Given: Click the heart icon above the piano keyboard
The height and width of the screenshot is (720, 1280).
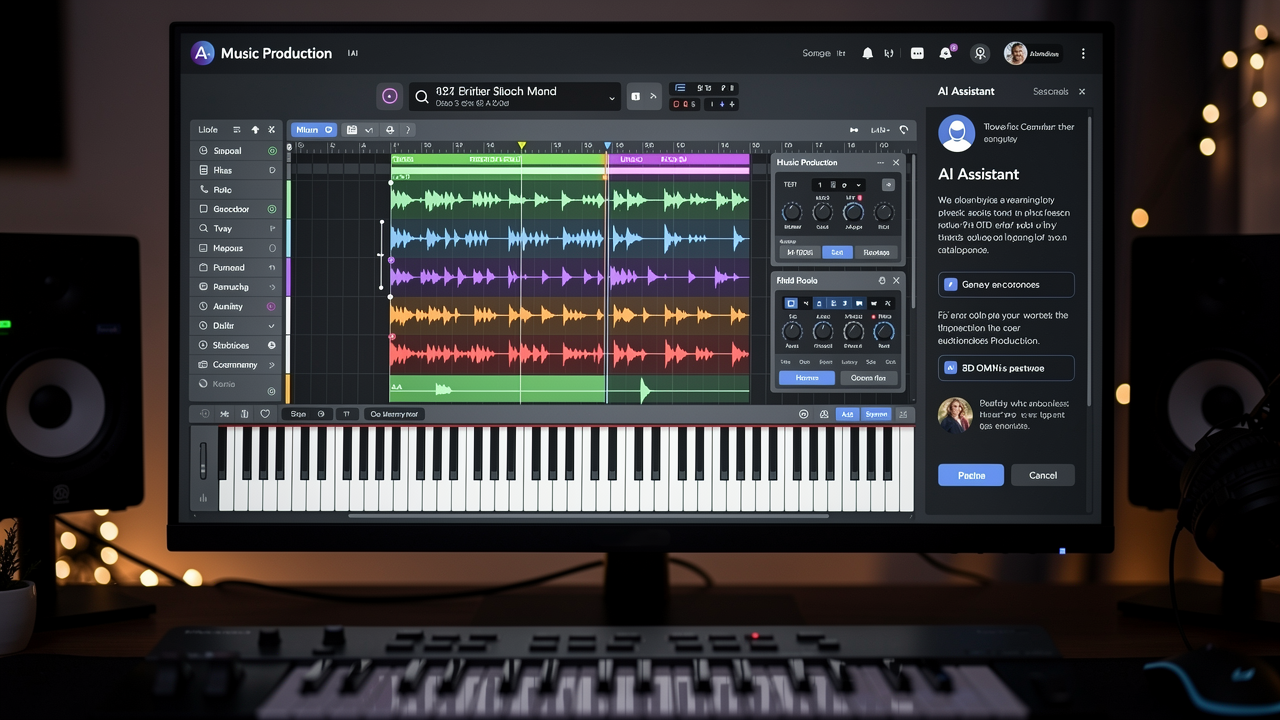Looking at the screenshot, I should [x=265, y=414].
